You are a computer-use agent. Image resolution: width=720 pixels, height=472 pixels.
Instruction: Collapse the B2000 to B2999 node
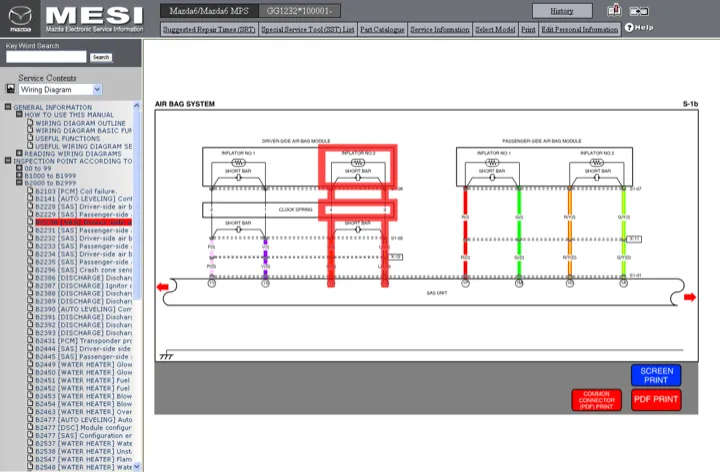point(19,182)
